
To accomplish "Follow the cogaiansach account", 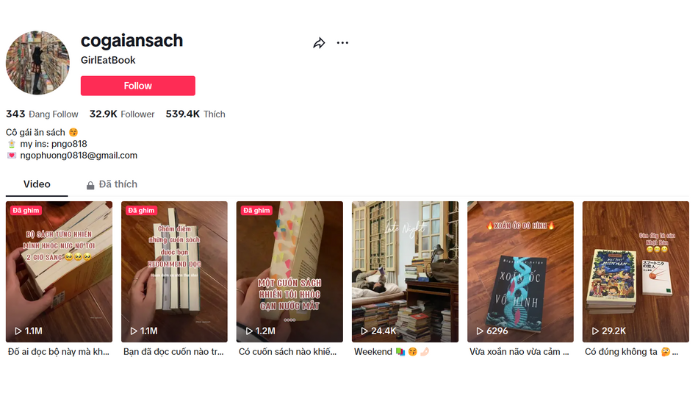I will (x=138, y=86).
